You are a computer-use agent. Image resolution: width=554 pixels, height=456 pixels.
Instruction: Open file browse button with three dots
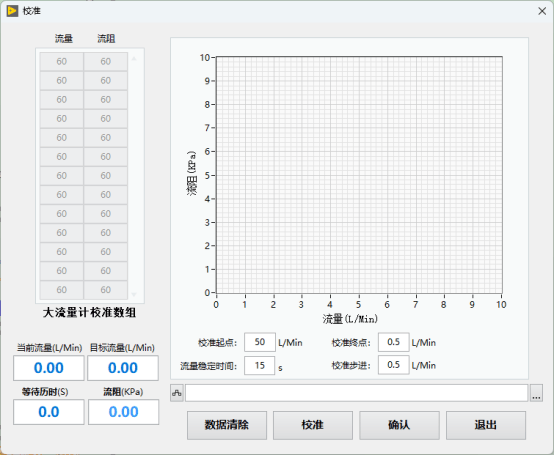tap(536, 393)
